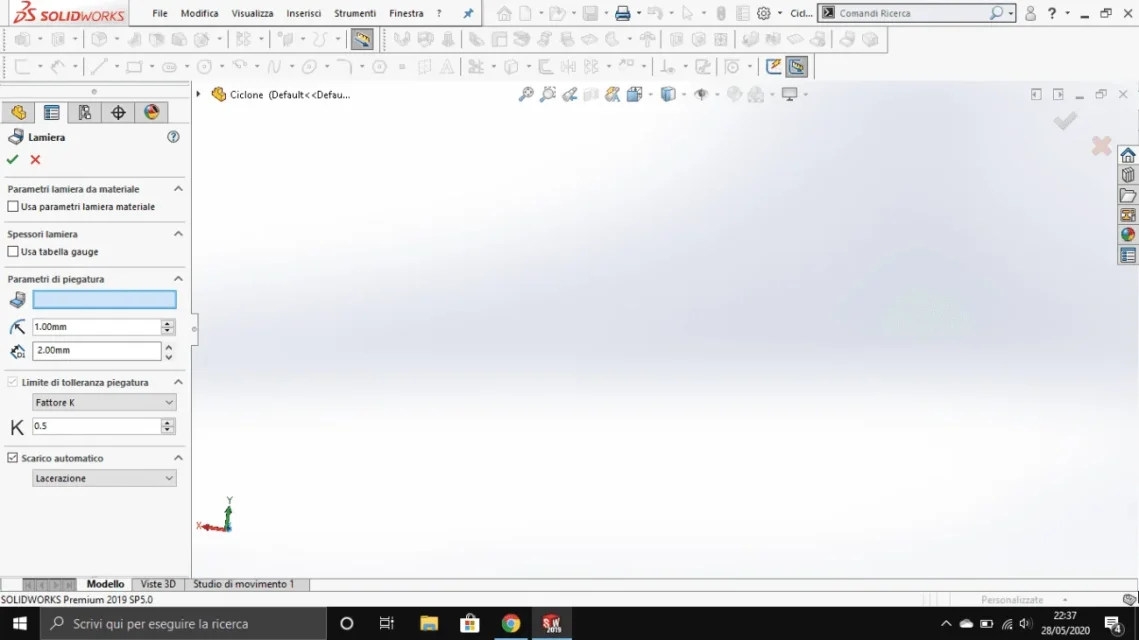Select the highlighted Measure tool icon
The image size is (1139, 640).
(x=362, y=39)
